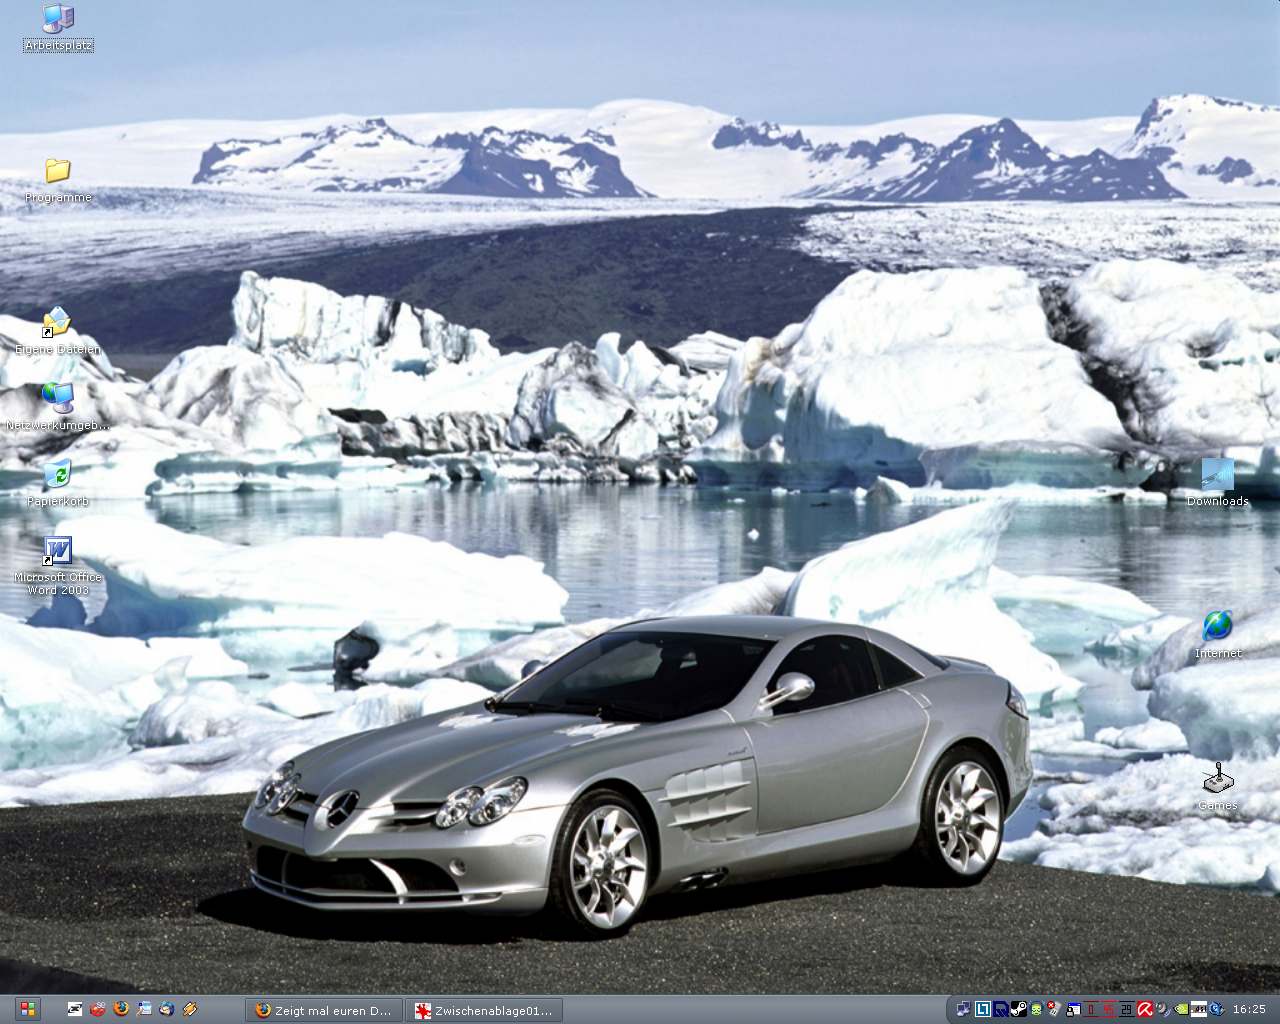Viewport: 1280px width, 1024px height.
Task: Open the Start menu button
Action: (28, 1009)
